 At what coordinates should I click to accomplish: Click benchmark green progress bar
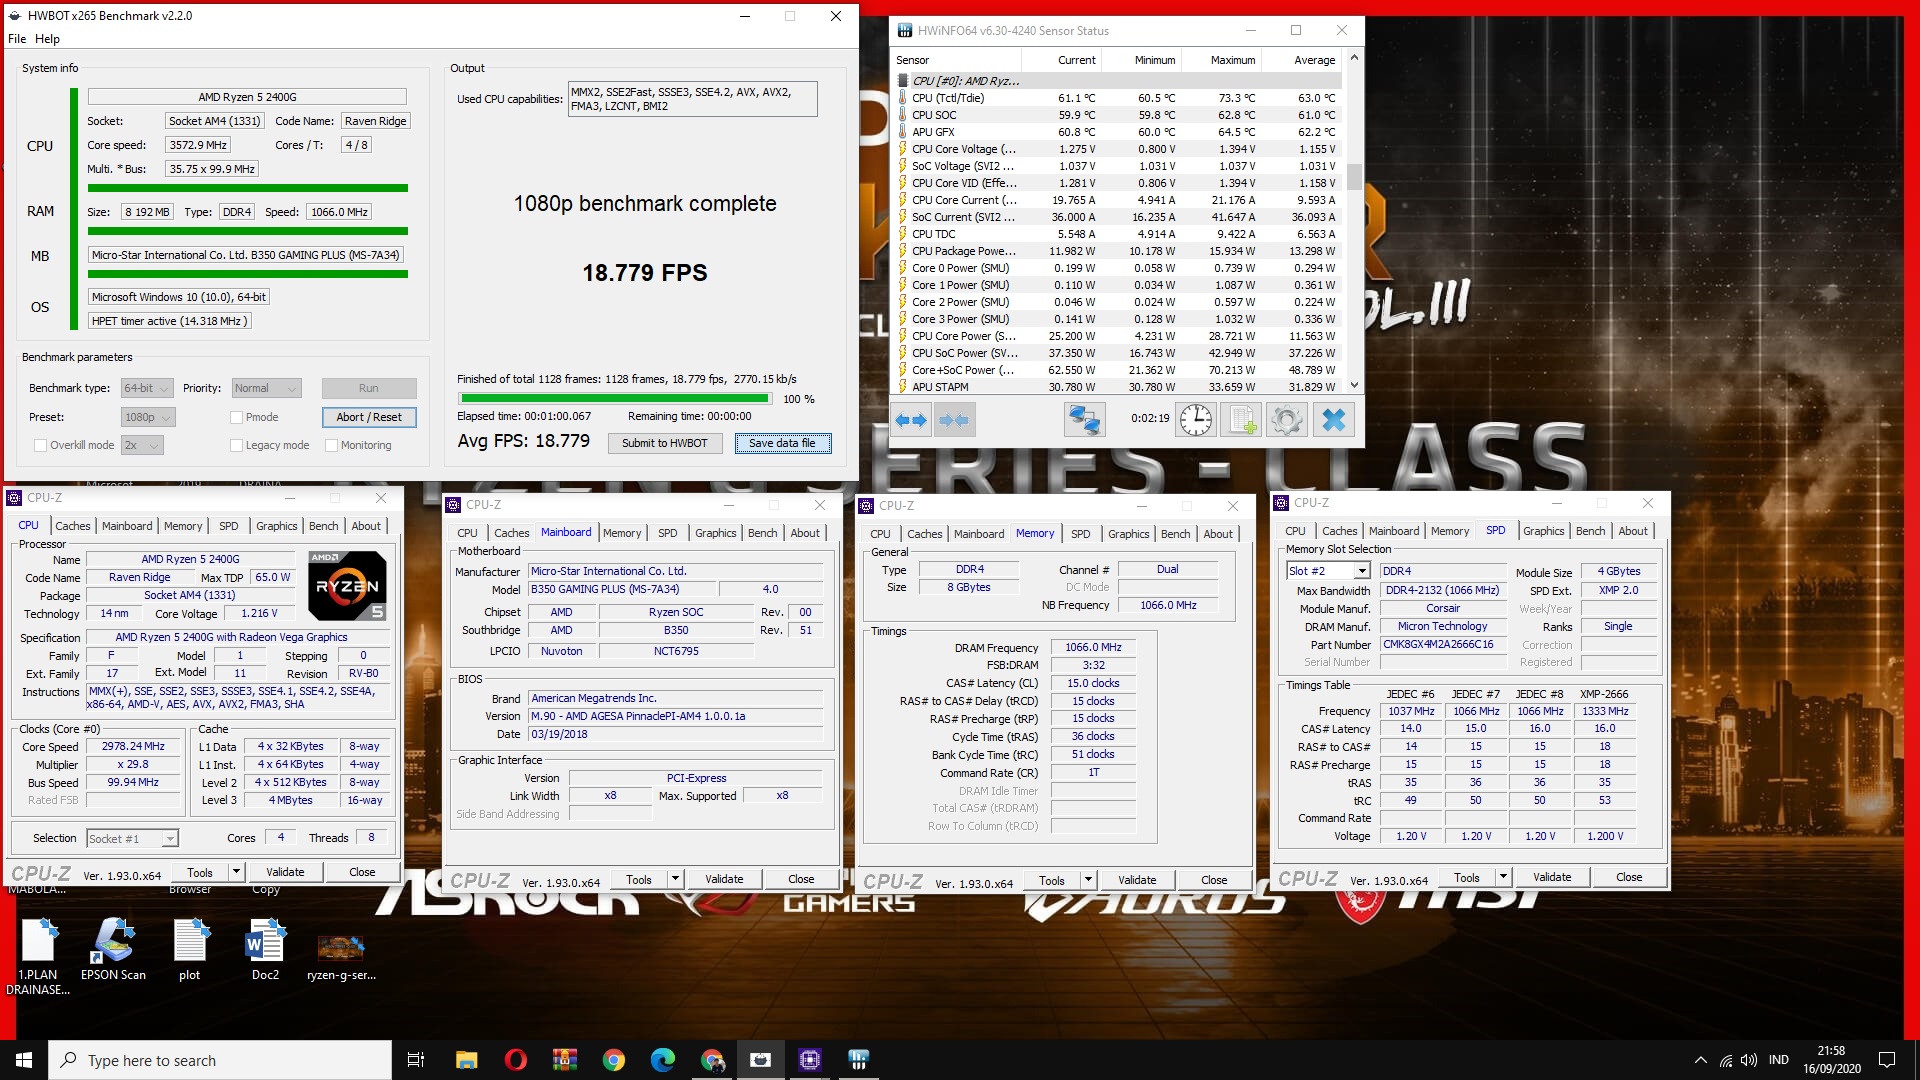614,399
